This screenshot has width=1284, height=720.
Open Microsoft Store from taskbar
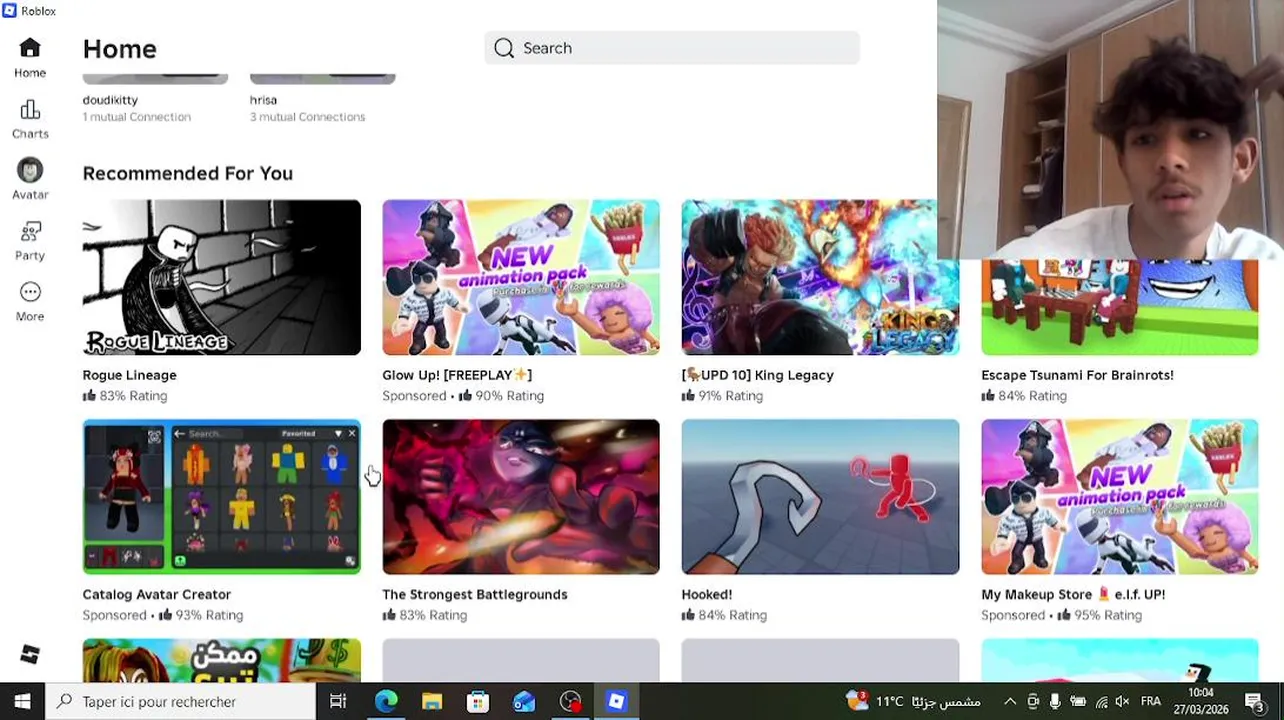coord(478,702)
